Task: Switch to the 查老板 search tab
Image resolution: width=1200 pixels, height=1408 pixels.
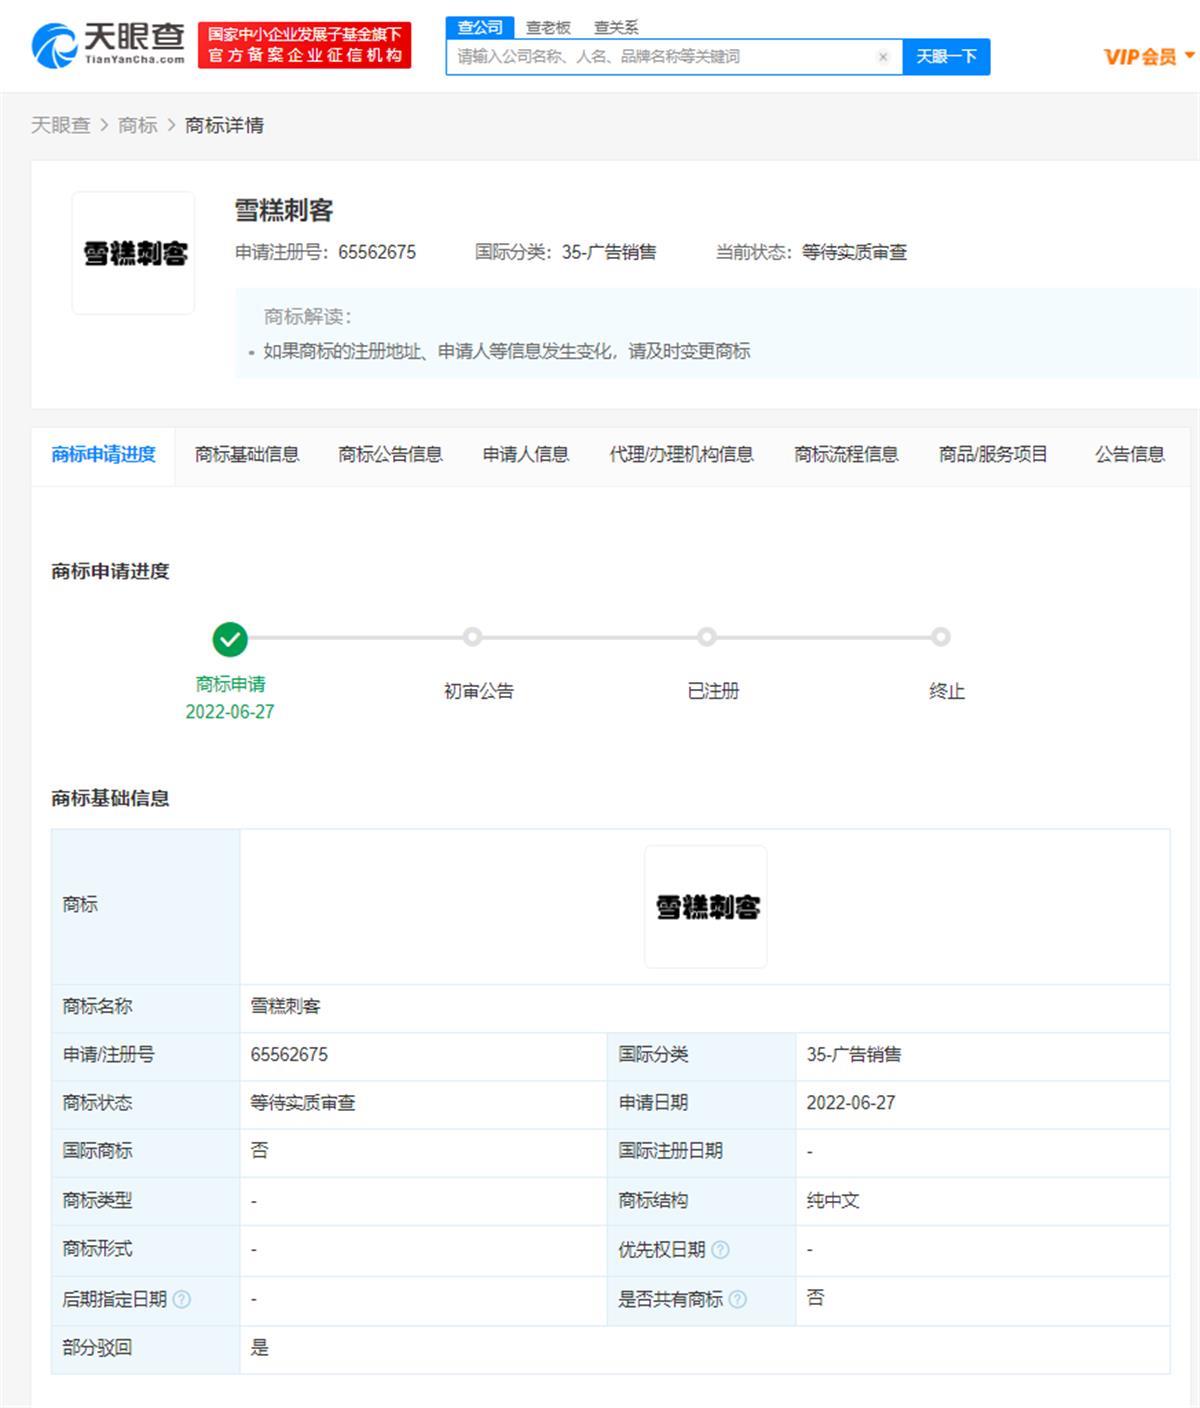Action: pos(548,28)
